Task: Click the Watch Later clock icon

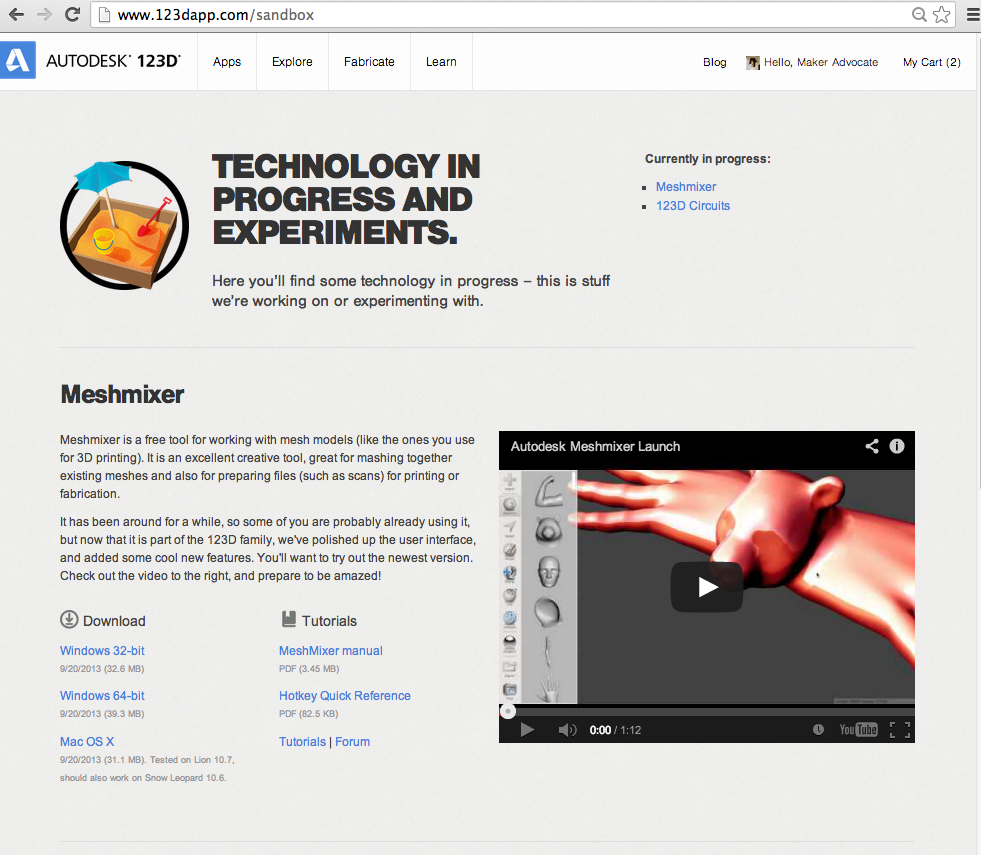Action: [818, 729]
